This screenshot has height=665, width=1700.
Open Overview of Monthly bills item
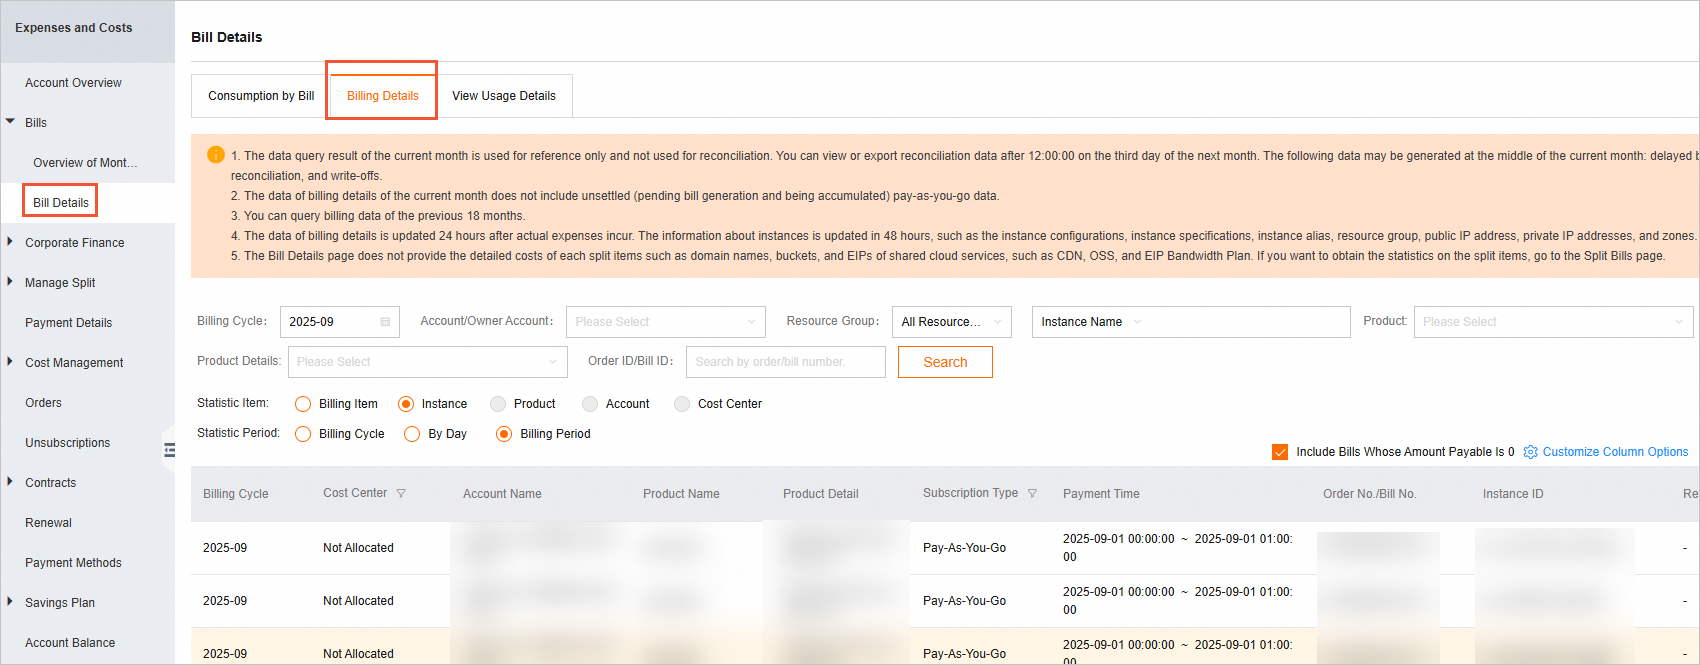(85, 163)
